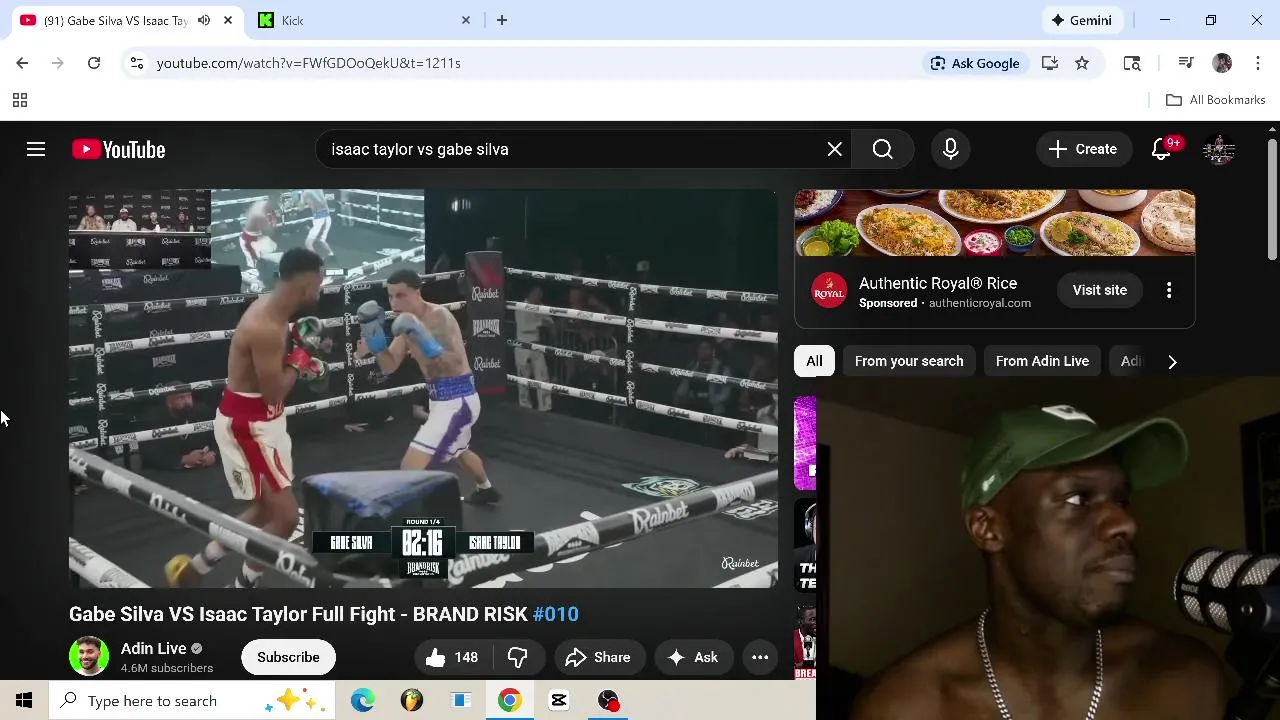Open the Windows Start menu
Viewport: 1280px width, 720px height.
tap(24, 701)
